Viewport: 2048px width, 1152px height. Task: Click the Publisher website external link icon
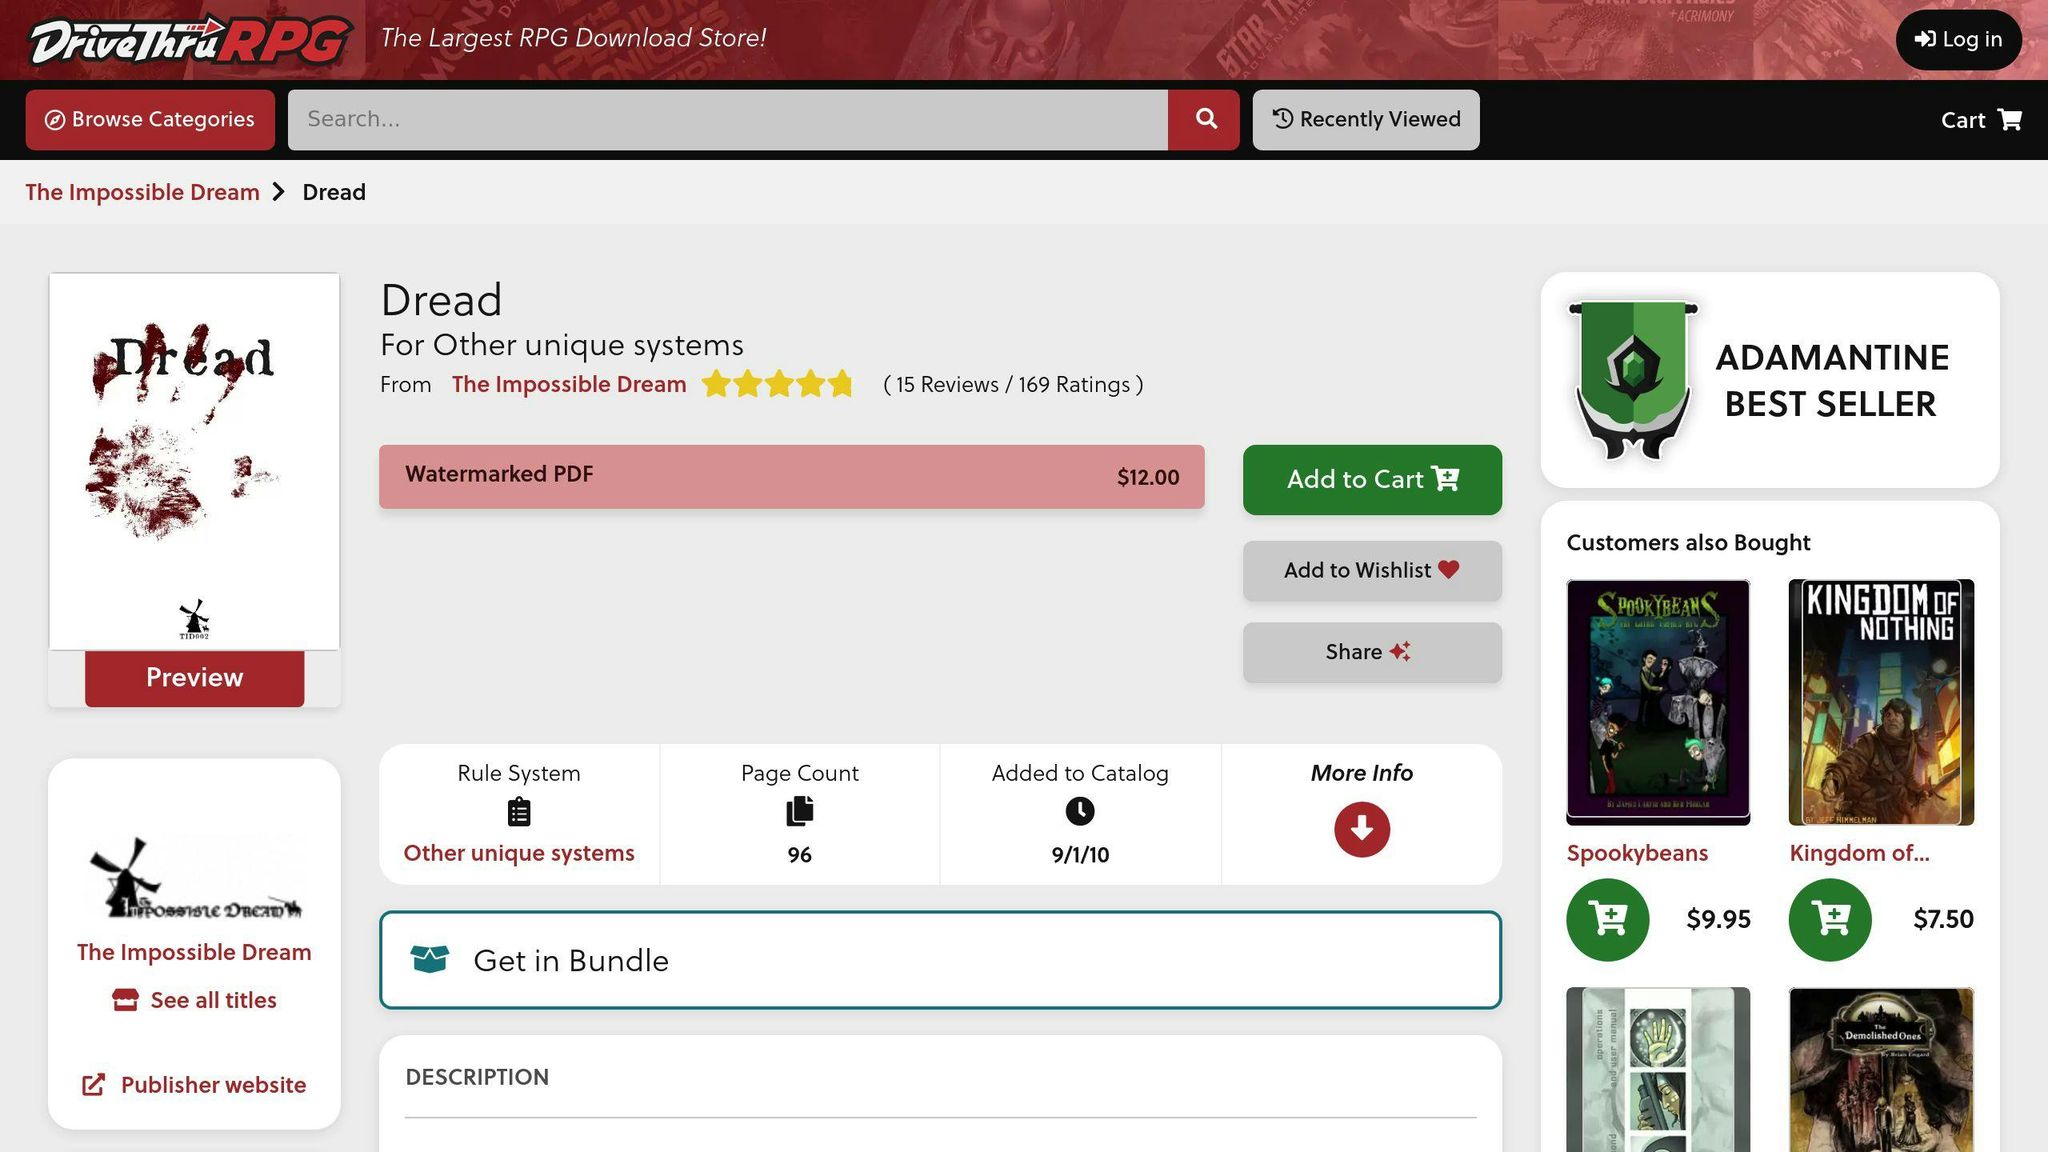[x=93, y=1085]
